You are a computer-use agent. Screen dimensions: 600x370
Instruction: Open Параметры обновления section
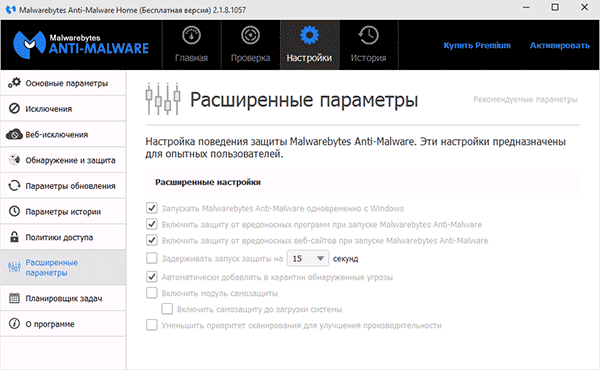click(x=63, y=186)
